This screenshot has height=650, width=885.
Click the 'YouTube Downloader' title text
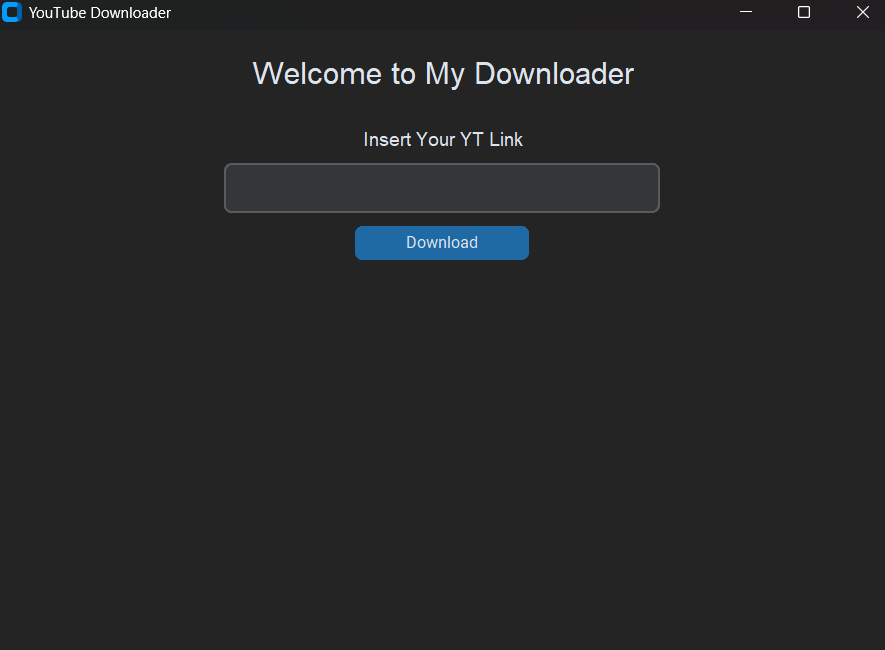coord(100,13)
